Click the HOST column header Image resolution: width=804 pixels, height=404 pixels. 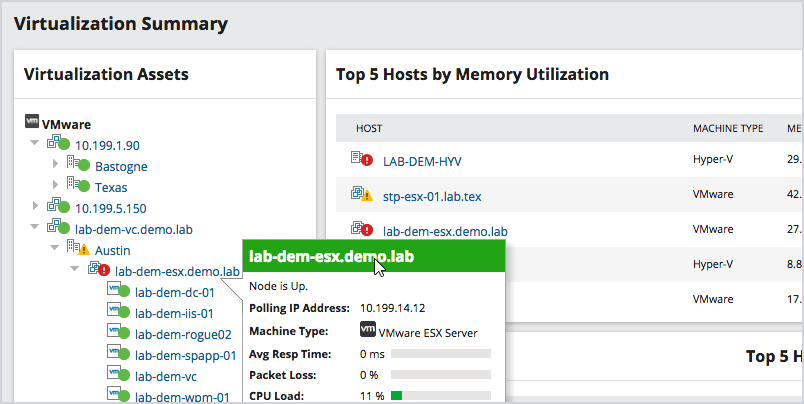click(369, 128)
